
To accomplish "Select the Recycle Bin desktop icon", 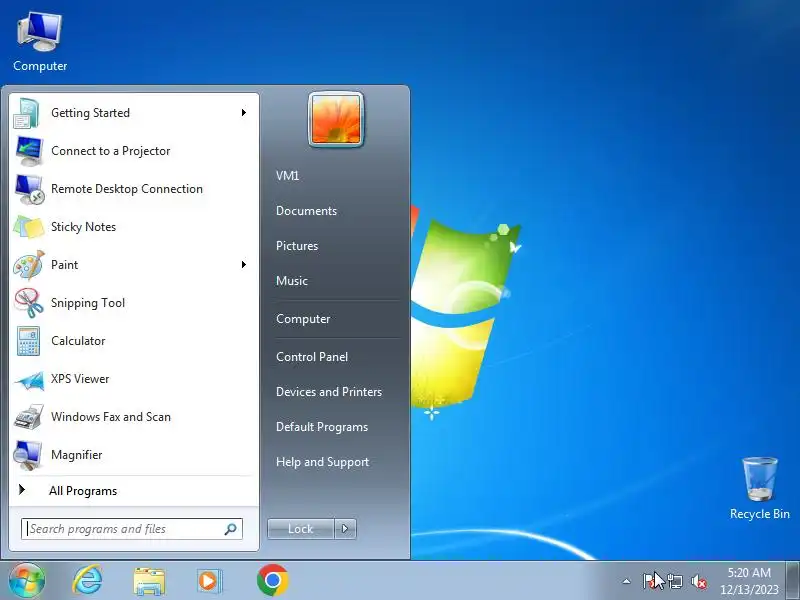I will [x=760, y=489].
